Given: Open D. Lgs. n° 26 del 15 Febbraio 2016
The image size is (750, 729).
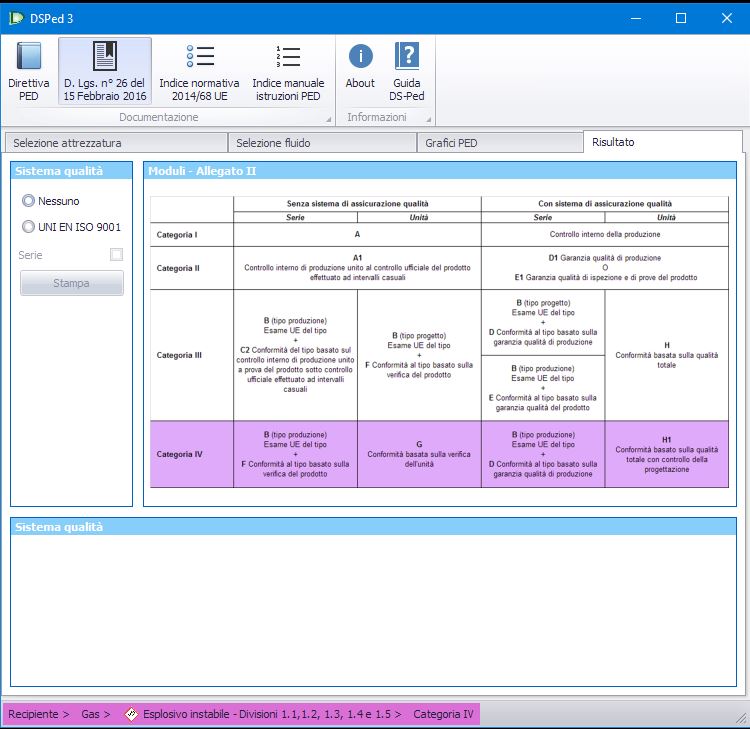Looking at the screenshot, I should click(x=105, y=71).
